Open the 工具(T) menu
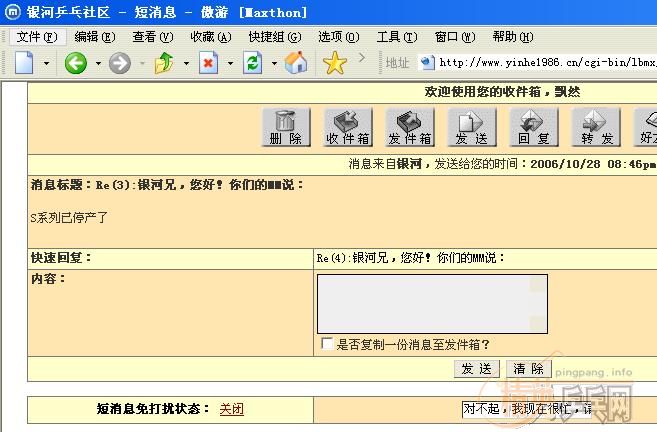Viewport: 657px width, 432px height. tap(396, 37)
